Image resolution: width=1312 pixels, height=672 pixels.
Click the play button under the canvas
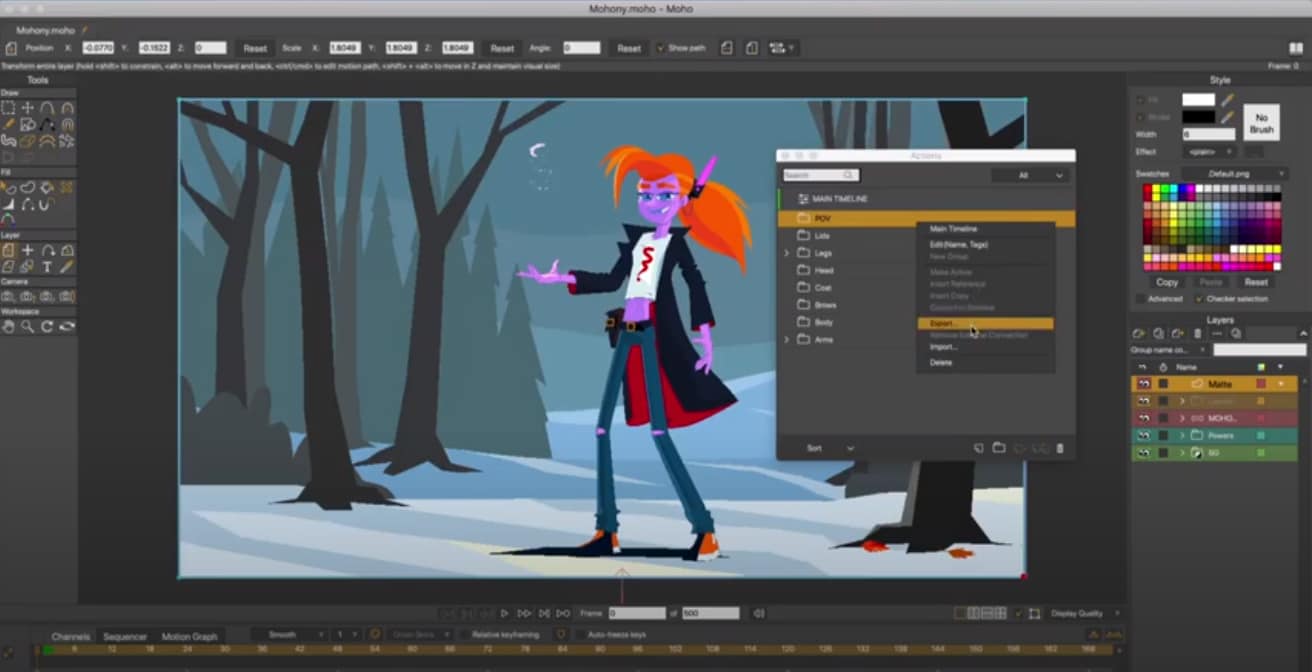coord(504,614)
